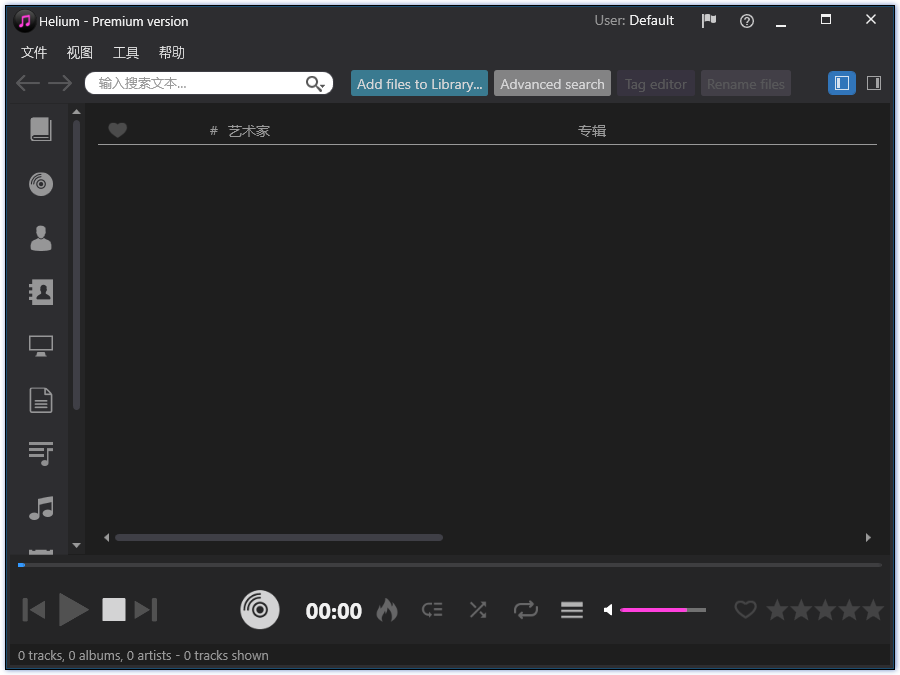The height and width of the screenshot is (675, 900).
Task: Select the contact book icon in the sidebar
Action: point(40,292)
